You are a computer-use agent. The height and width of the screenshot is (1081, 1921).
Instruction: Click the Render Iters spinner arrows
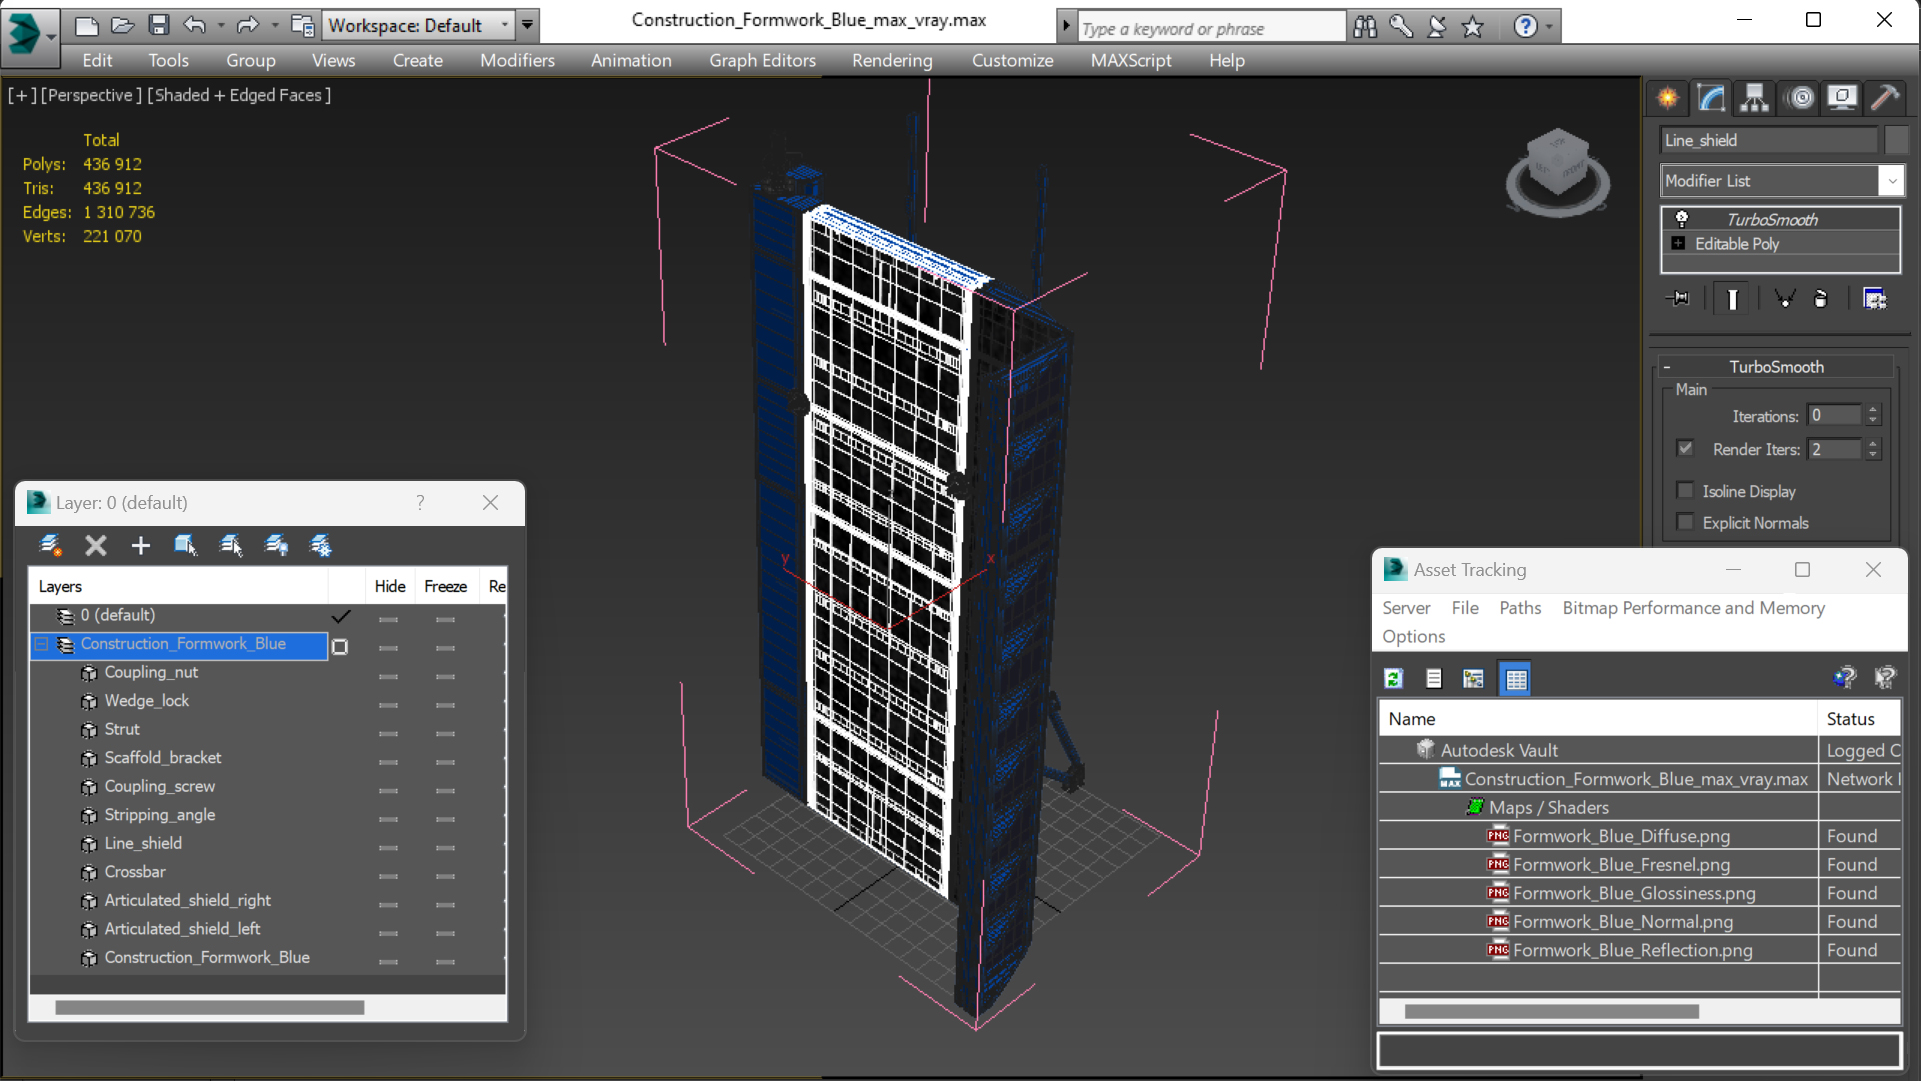coord(1873,449)
